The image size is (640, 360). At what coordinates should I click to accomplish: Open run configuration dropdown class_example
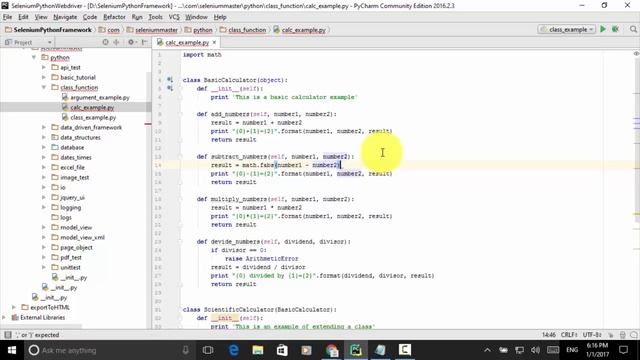tap(567, 29)
